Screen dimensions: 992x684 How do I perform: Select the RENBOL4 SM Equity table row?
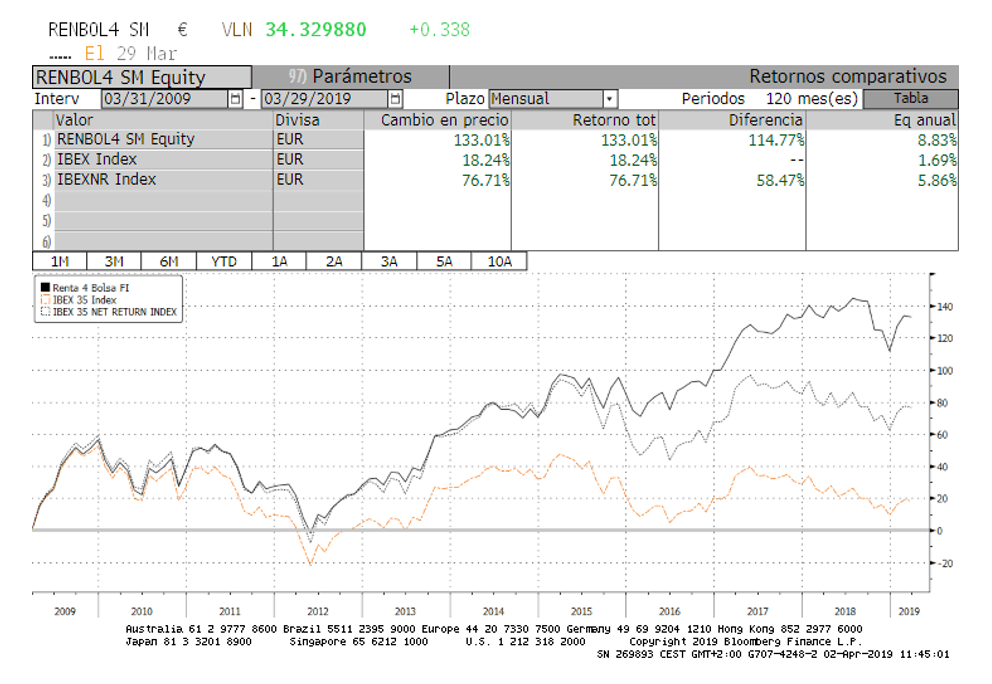pos(495,139)
